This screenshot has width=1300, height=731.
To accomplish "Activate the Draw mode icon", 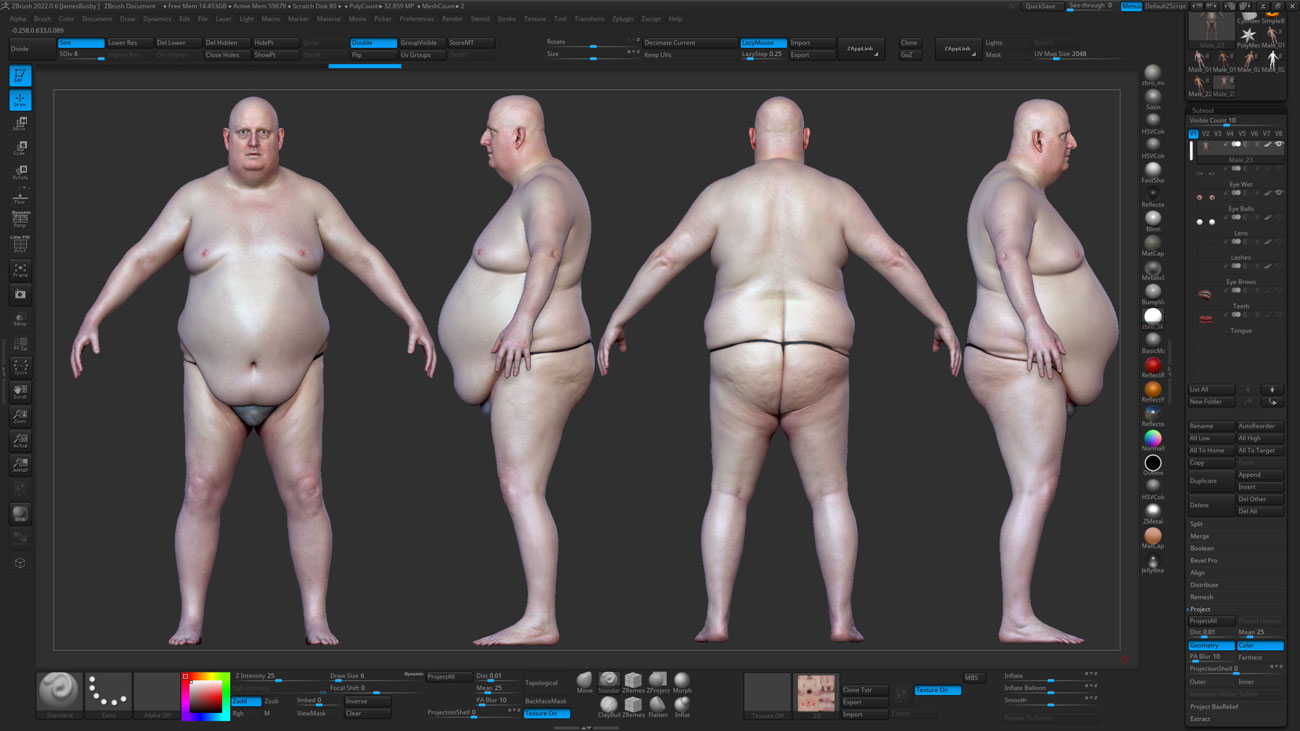I will tap(19, 98).
